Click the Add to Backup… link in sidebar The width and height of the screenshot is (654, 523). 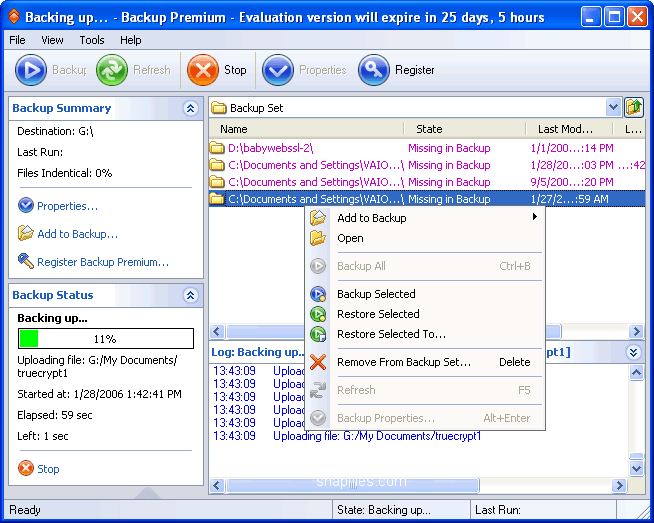(78, 234)
